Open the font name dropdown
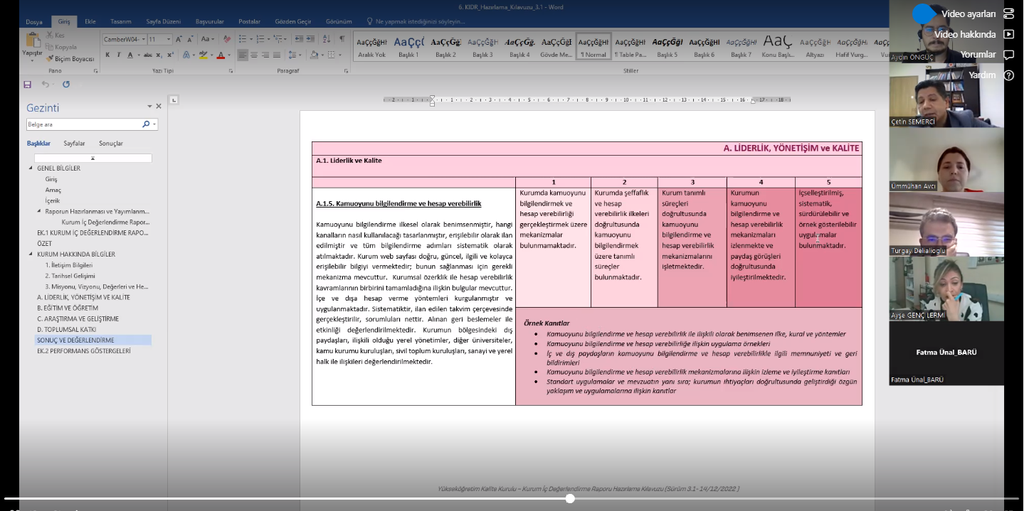The height and width of the screenshot is (511, 1024). click(143, 39)
